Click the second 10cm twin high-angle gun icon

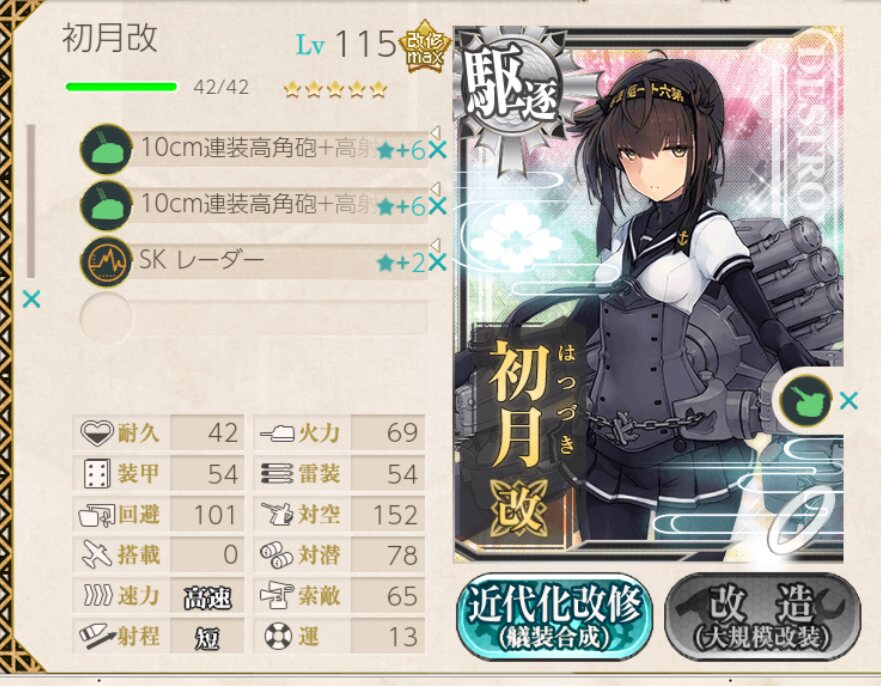click(106, 206)
